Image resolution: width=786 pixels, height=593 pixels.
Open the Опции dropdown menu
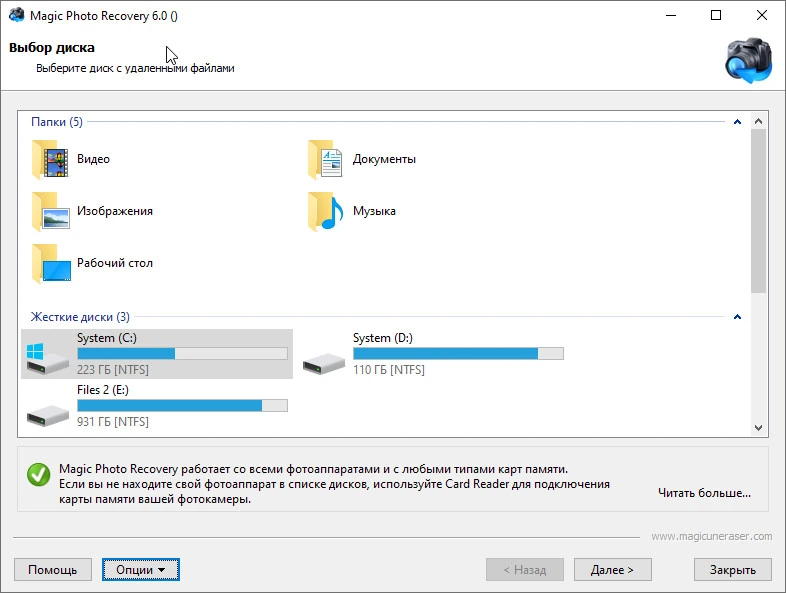(140, 570)
